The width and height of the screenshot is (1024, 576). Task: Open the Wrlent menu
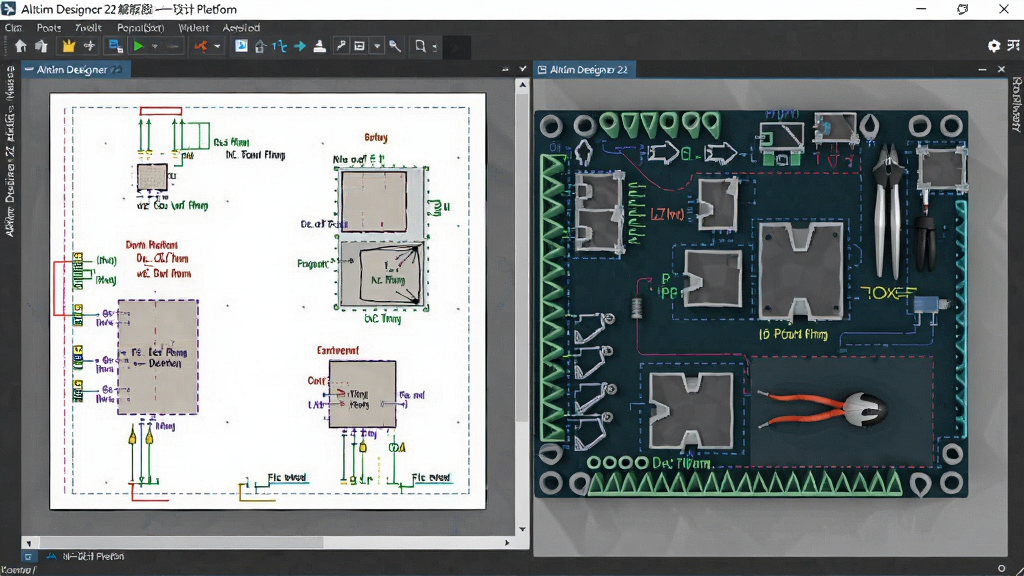point(193,27)
